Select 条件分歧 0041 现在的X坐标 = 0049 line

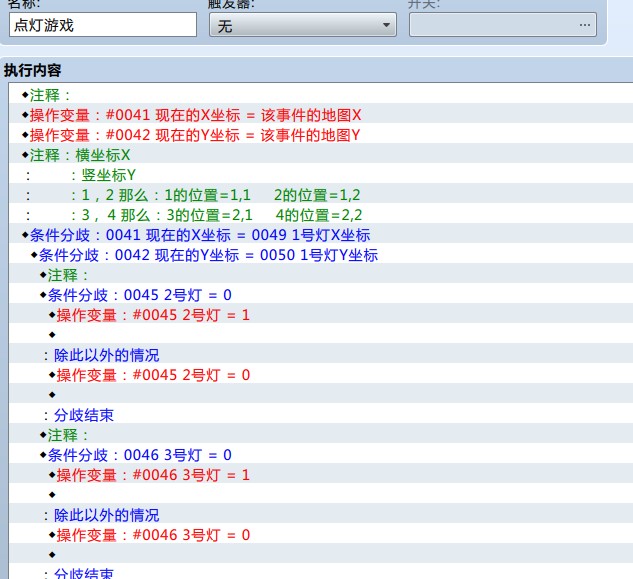(x=321, y=235)
